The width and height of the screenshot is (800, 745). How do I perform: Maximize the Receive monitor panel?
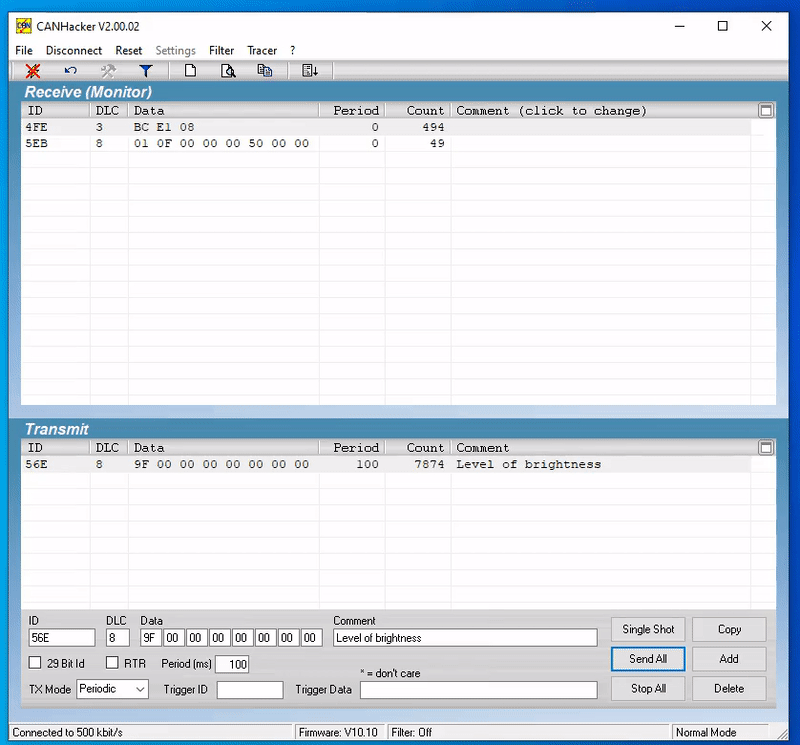click(766, 111)
